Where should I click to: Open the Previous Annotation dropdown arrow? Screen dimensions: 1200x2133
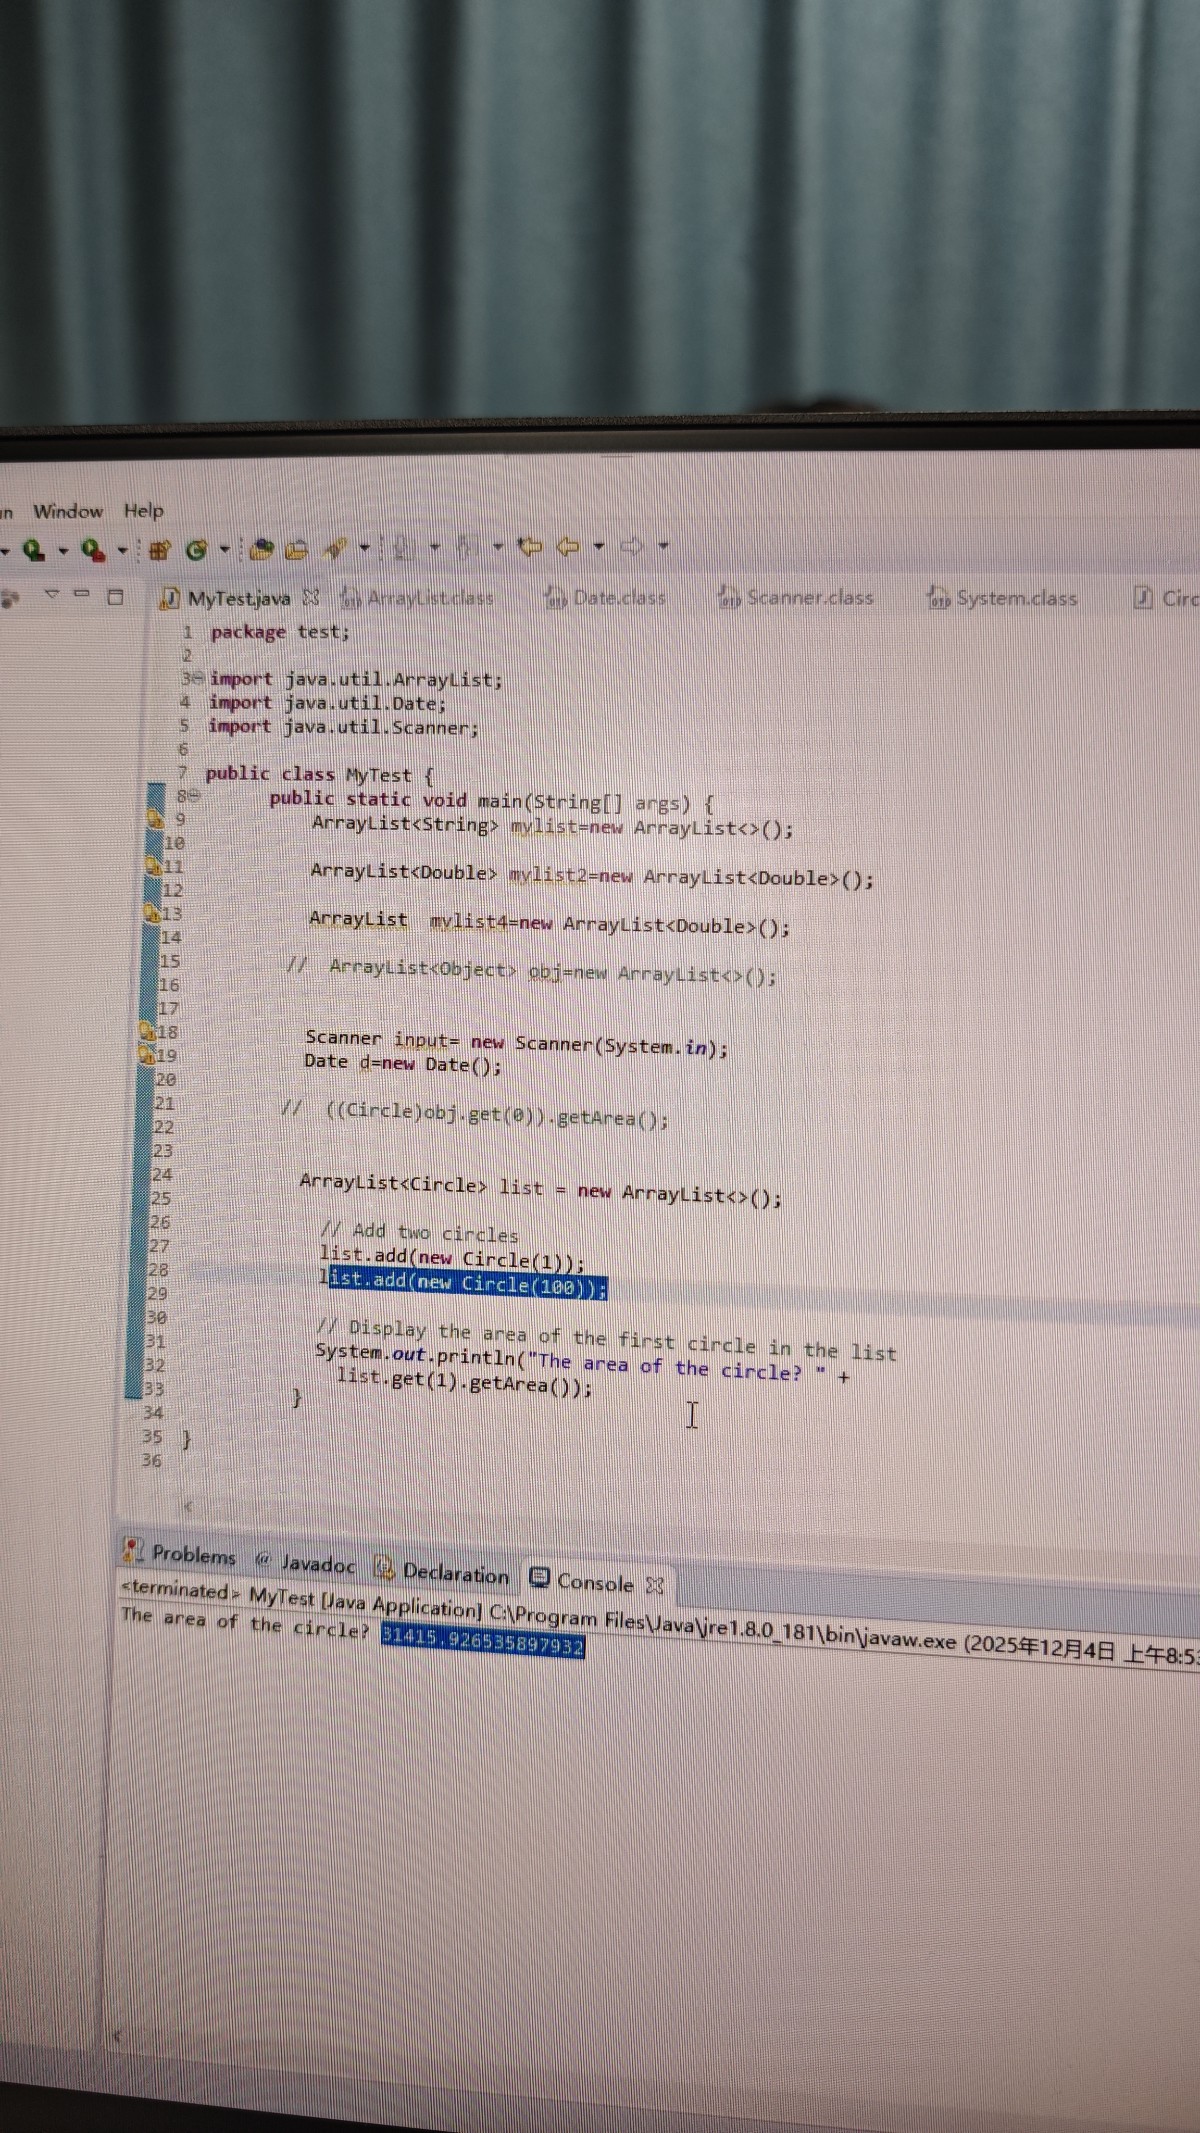click(498, 547)
